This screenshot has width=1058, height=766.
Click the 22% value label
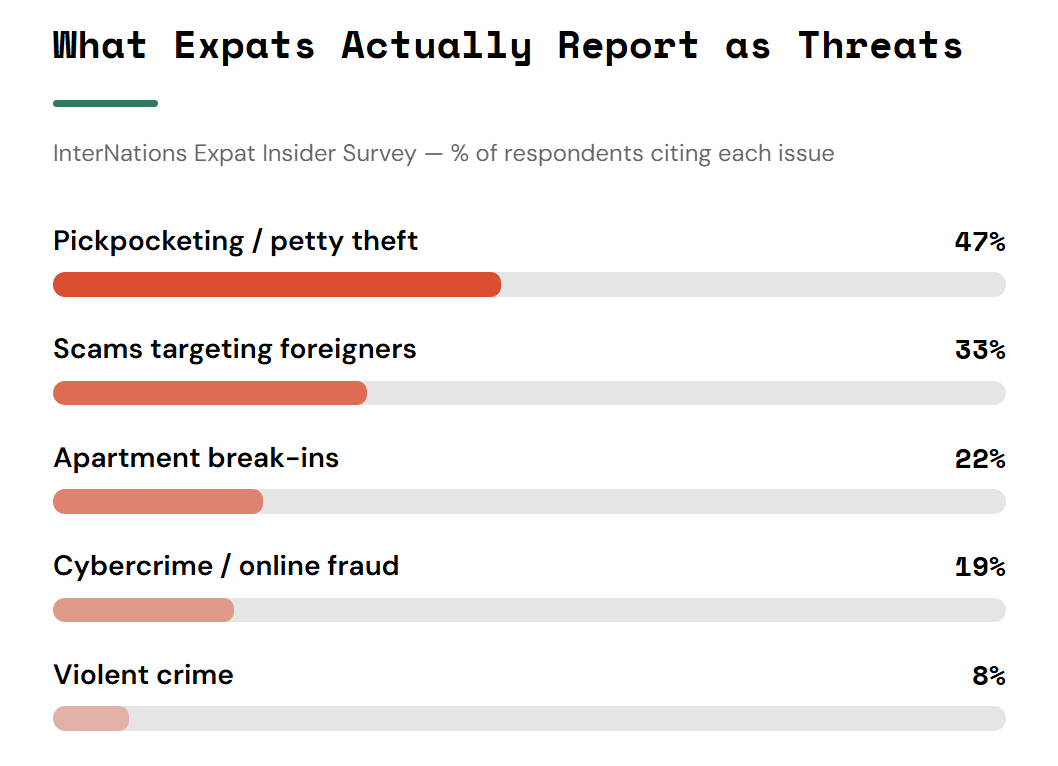pyautogui.click(x=980, y=459)
